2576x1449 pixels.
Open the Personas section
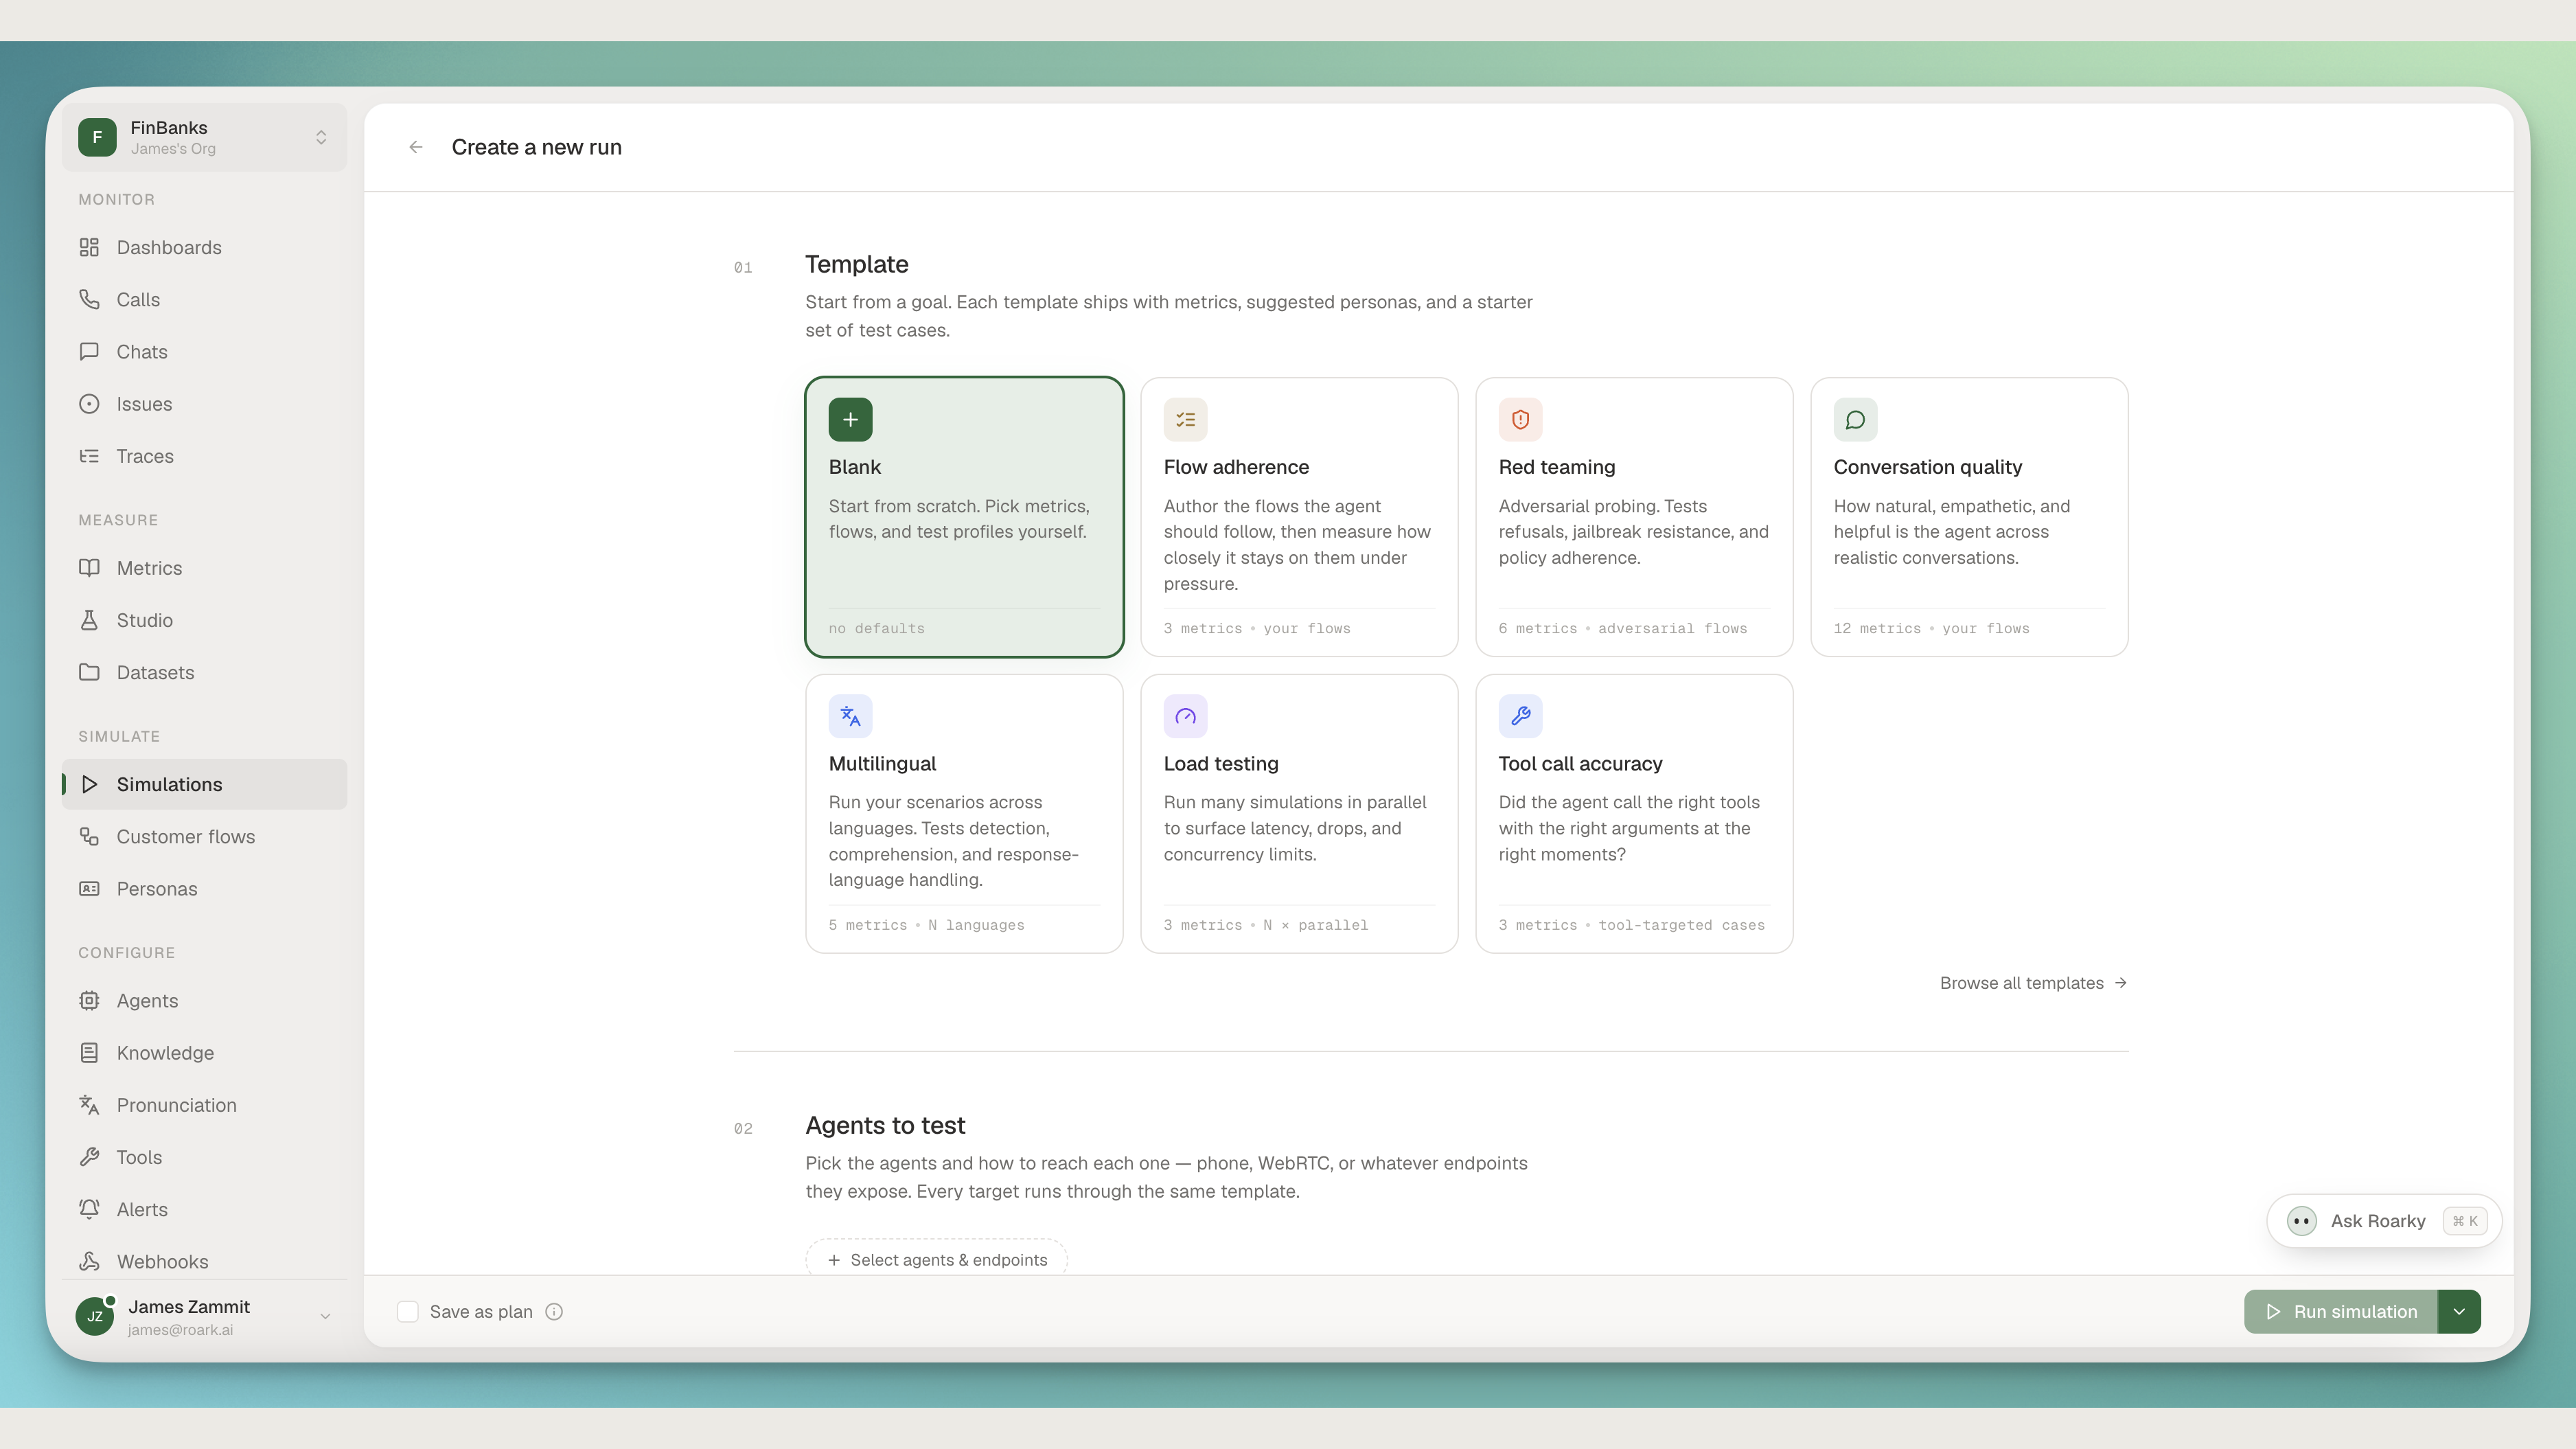(204, 888)
